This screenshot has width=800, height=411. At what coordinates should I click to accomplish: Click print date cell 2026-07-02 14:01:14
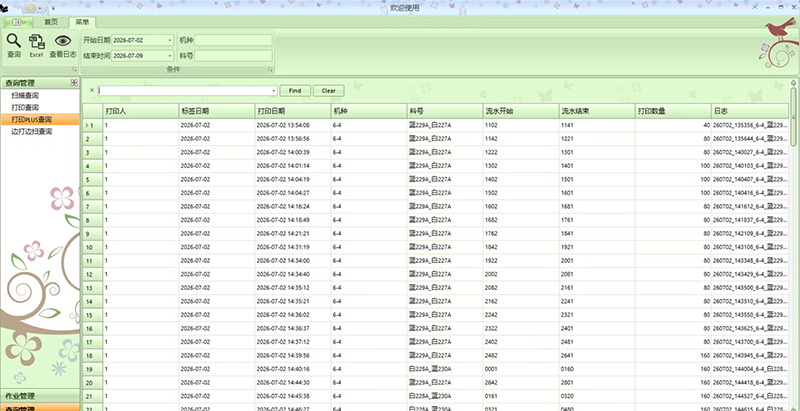293,166
